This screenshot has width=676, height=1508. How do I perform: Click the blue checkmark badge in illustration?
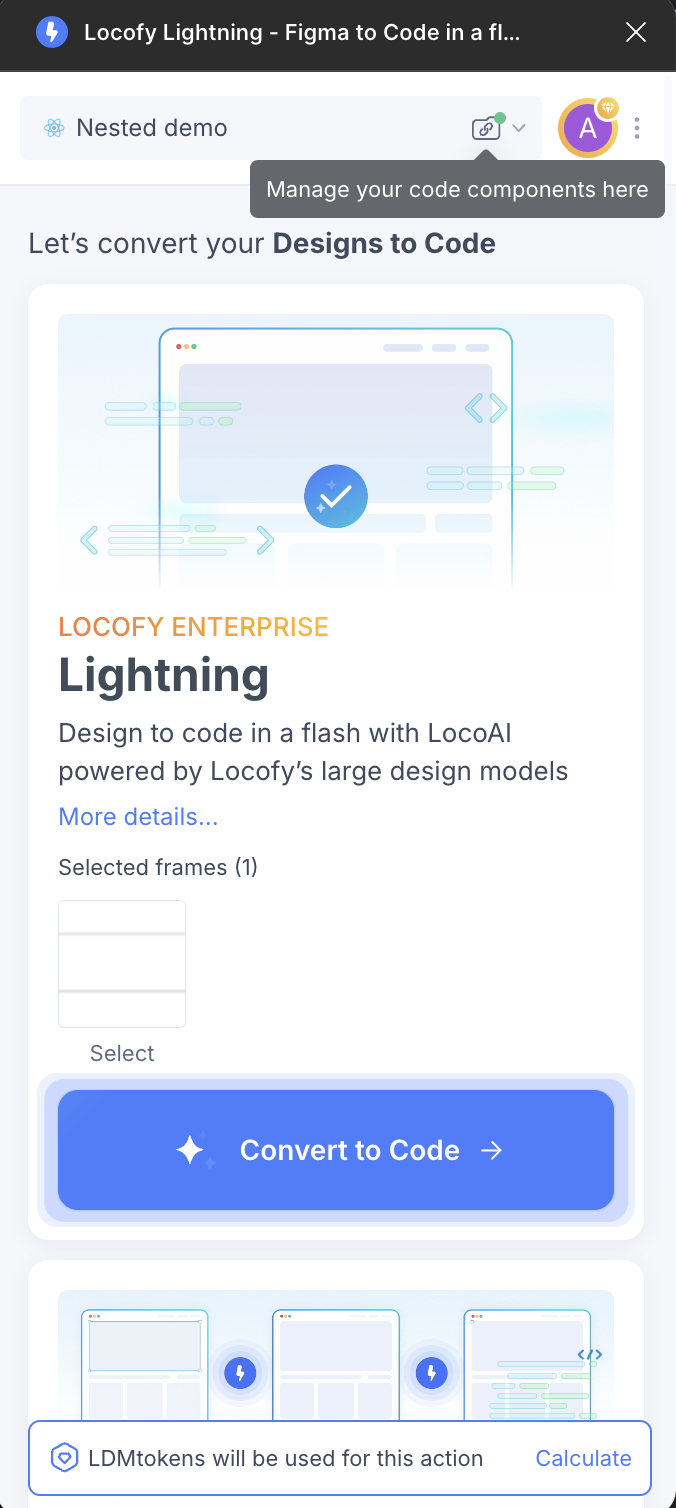336,496
